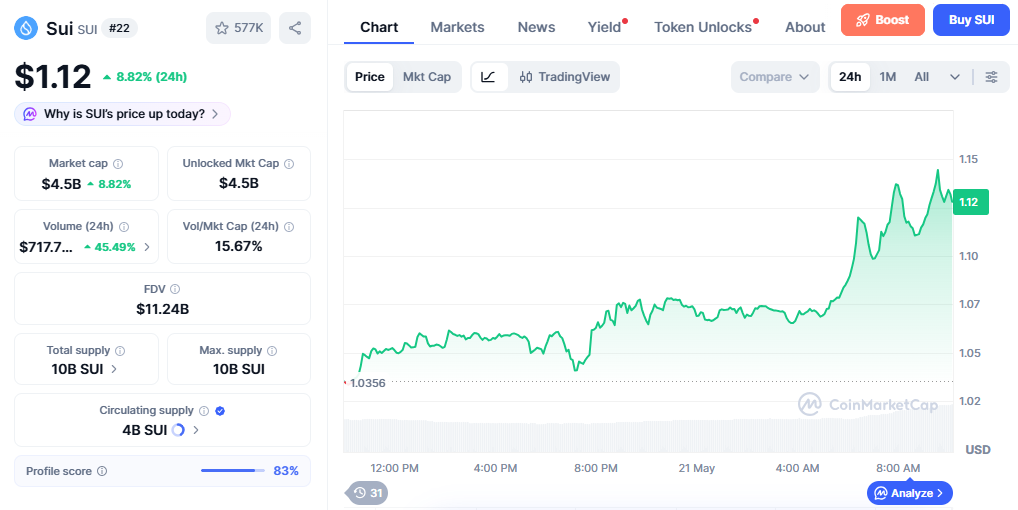Select the 1M time range
The image size is (1018, 510).
point(888,77)
